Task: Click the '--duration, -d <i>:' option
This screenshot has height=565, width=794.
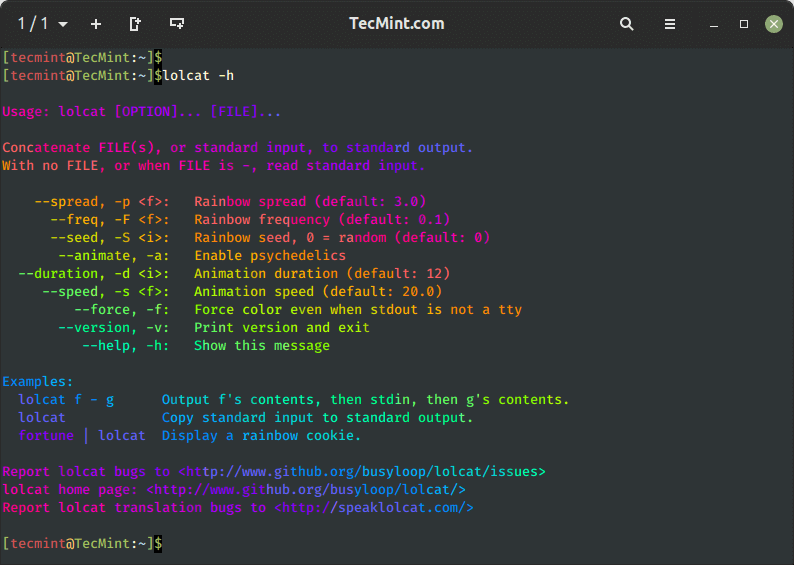Action: point(94,273)
